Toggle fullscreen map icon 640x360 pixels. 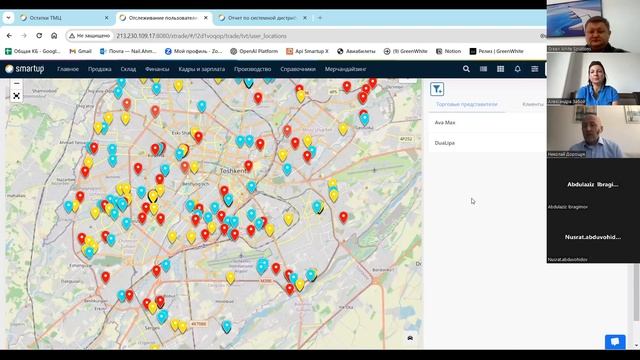(16, 96)
